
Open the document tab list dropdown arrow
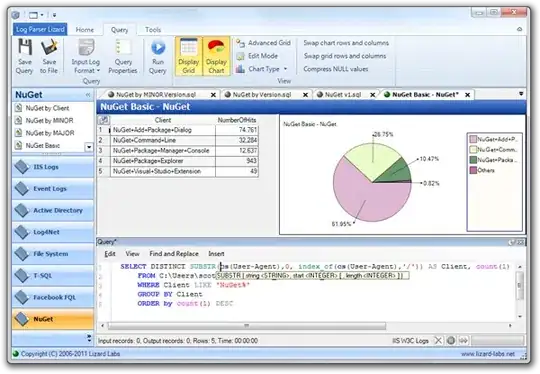click(521, 94)
